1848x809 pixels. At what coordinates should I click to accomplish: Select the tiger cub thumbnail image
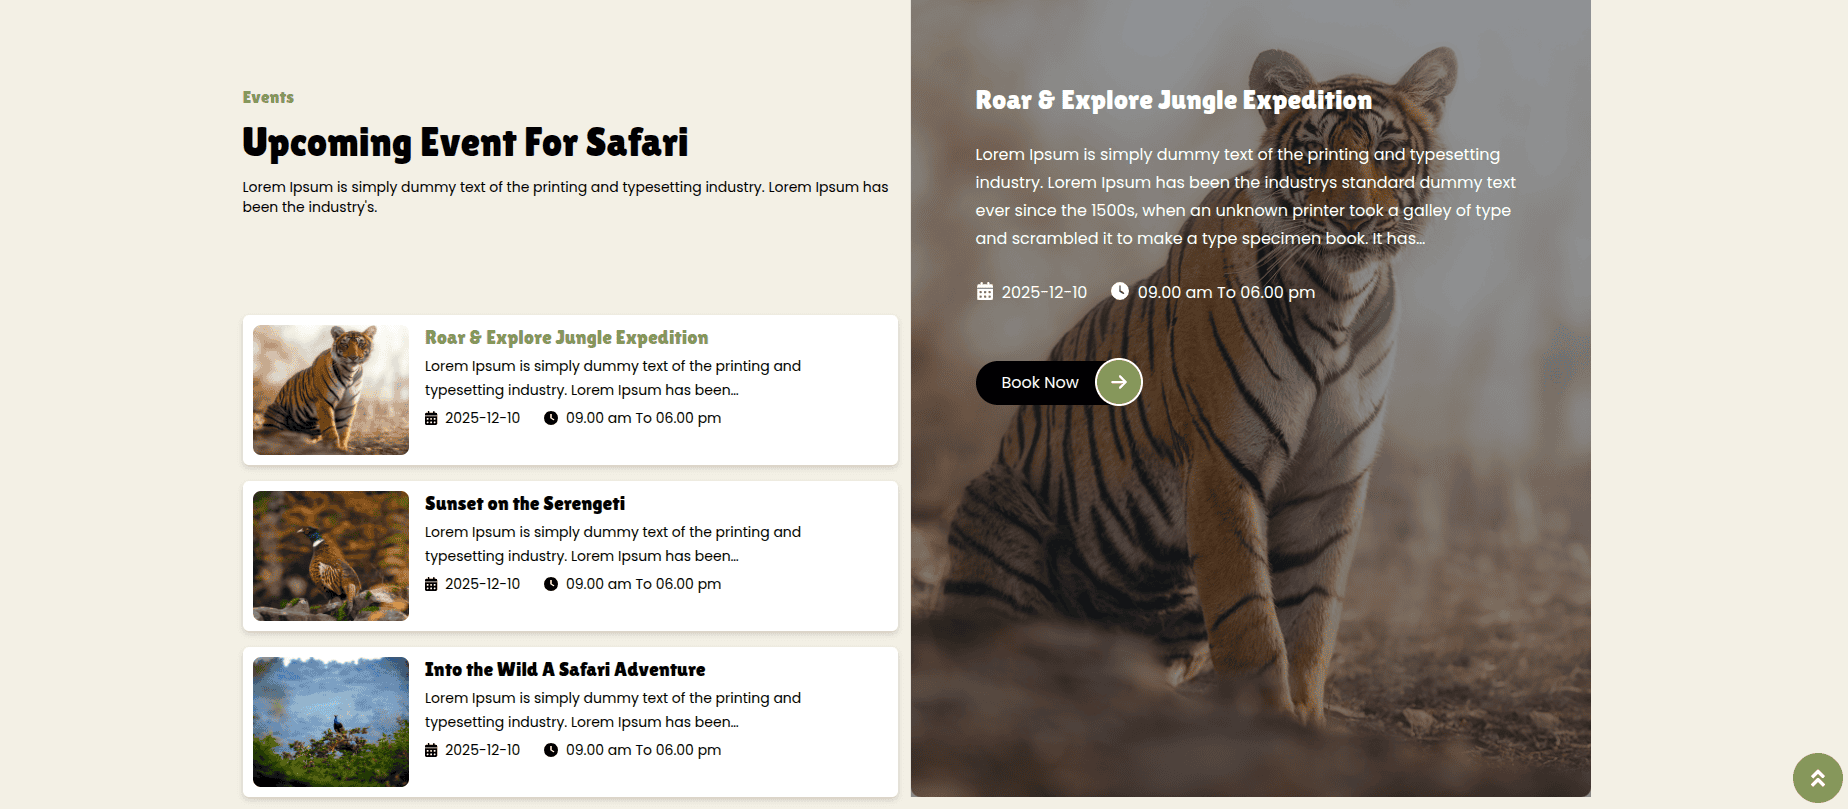point(331,390)
